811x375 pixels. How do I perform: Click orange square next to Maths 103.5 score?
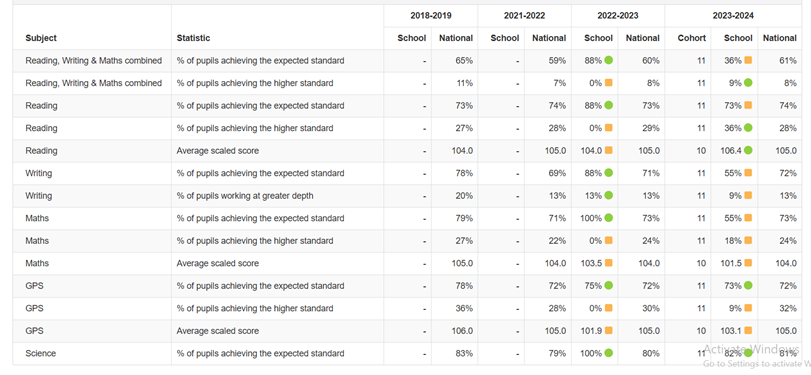pos(608,263)
